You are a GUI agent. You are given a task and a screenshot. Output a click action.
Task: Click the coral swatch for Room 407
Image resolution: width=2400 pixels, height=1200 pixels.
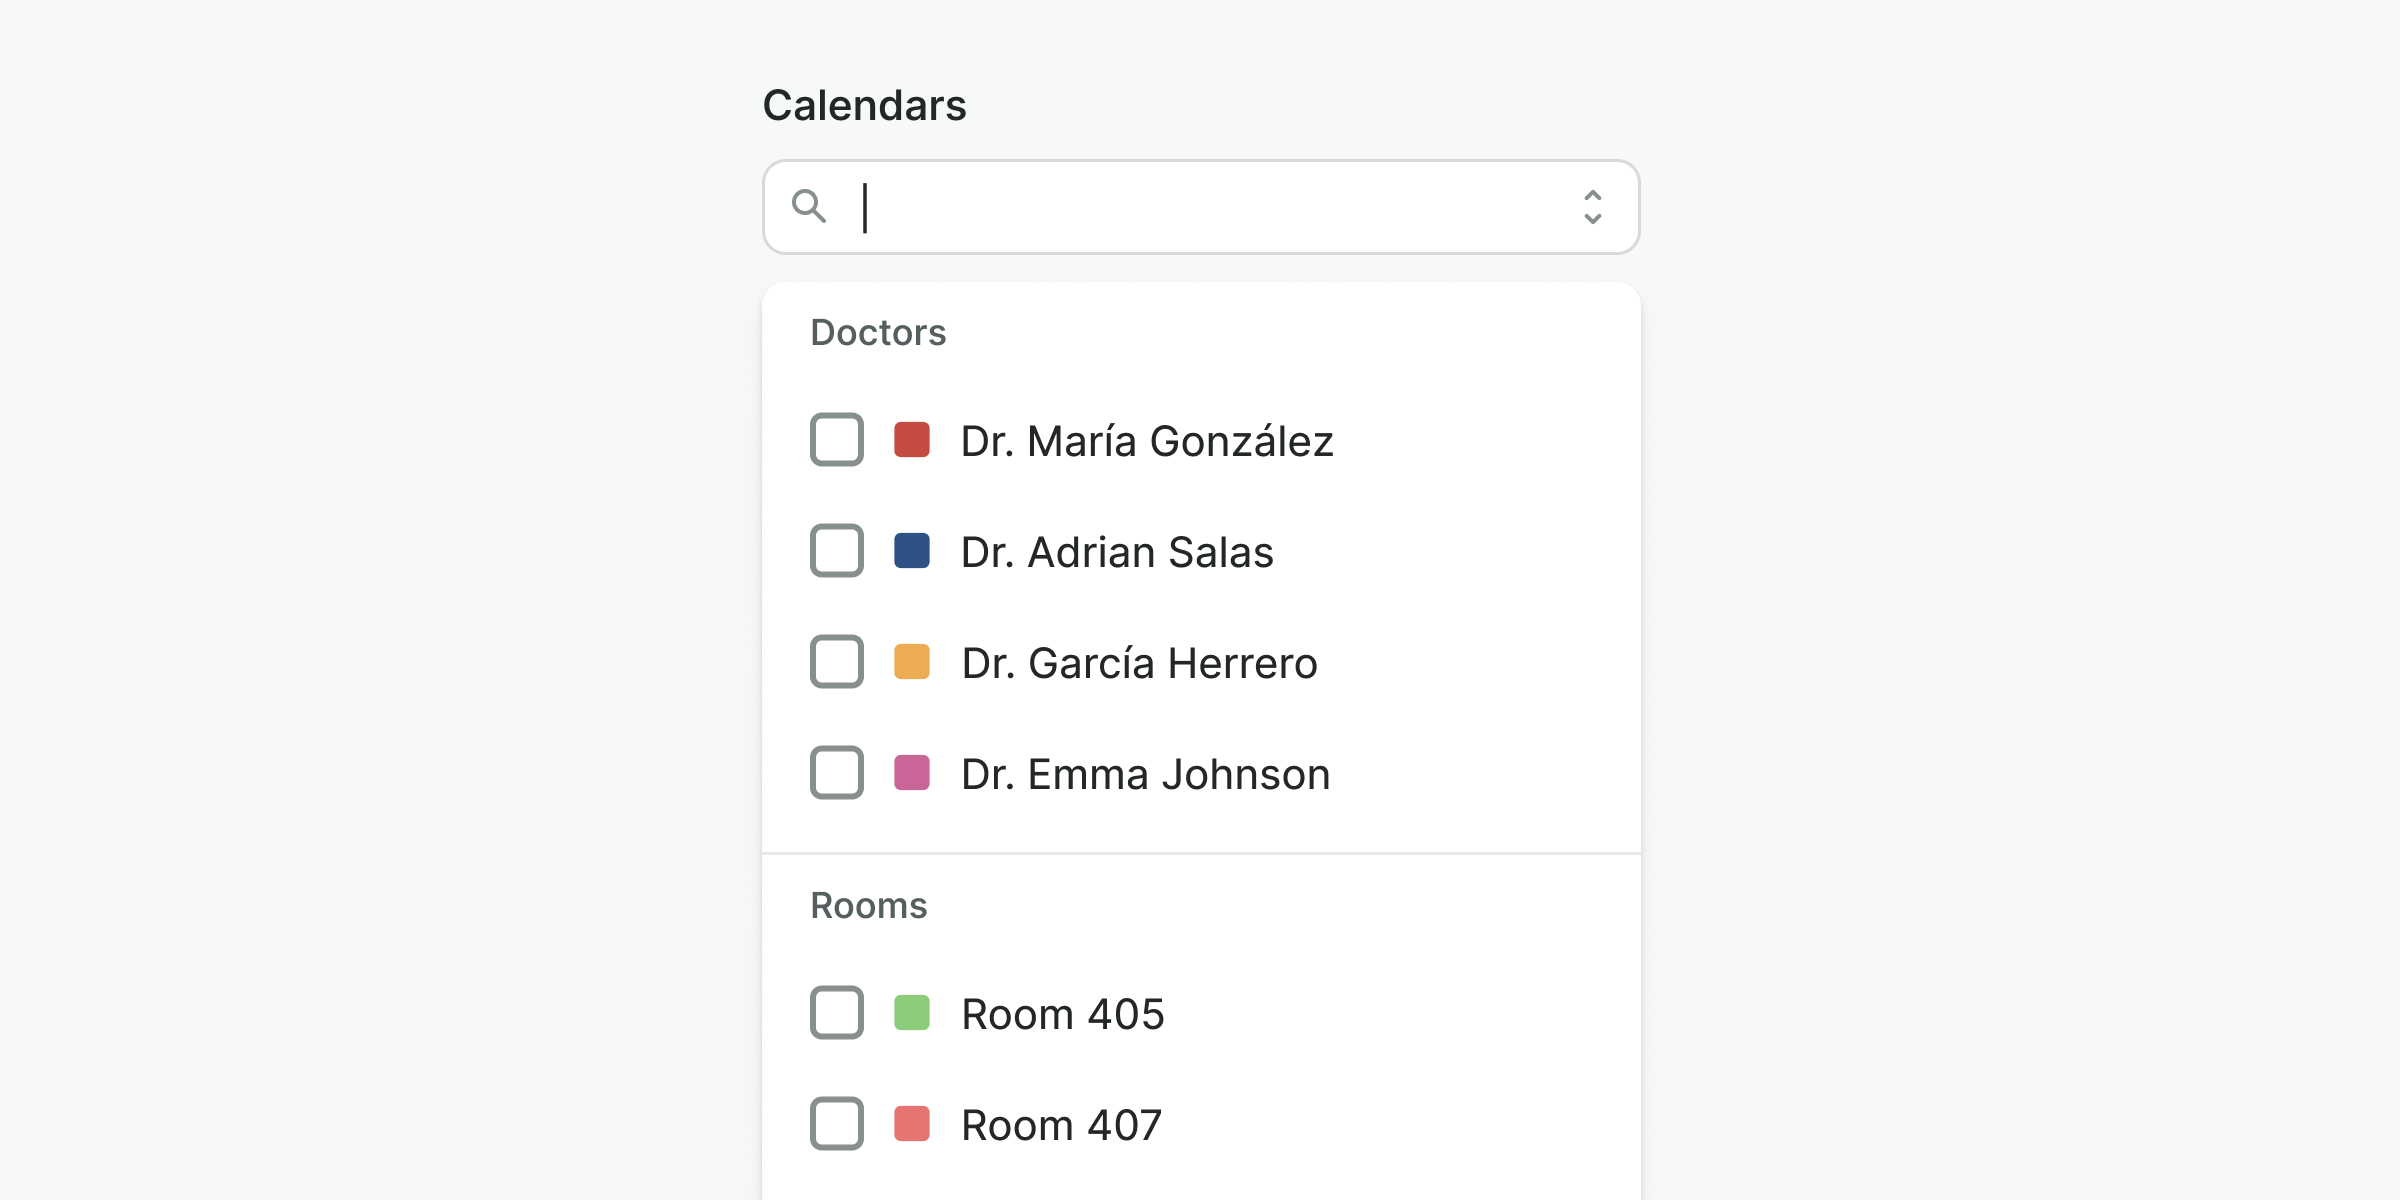pos(912,1124)
